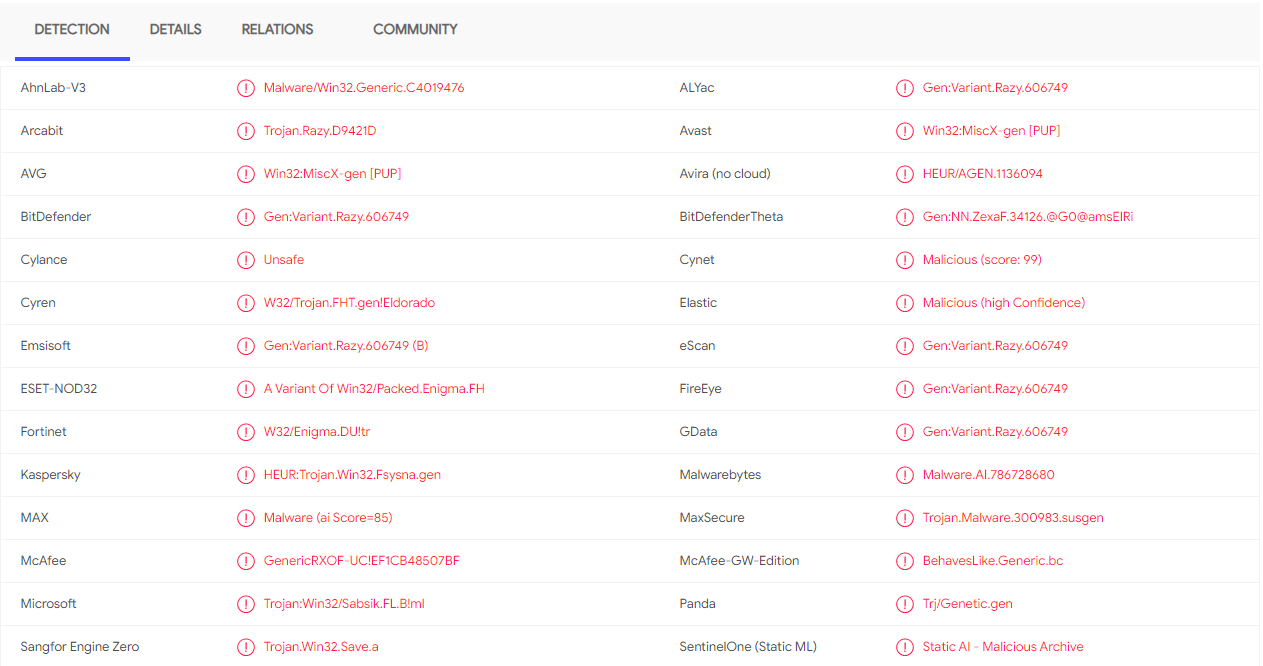This screenshot has height=666, width=1263.
Task: Click the alert icon beside W32/Enigma.DU!tr
Action: point(246,432)
